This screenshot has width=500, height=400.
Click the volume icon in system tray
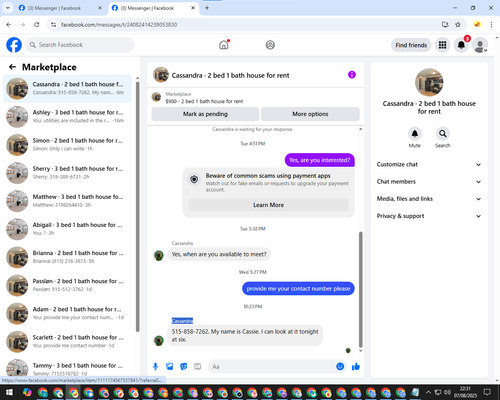[447, 392]
